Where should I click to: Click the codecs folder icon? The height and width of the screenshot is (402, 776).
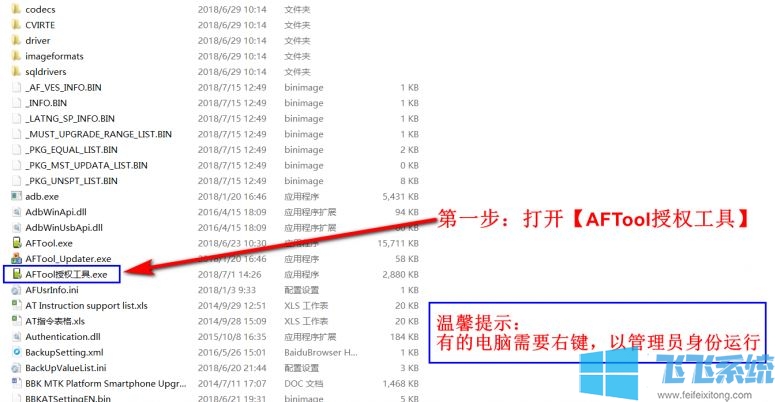tap(16, 9)
